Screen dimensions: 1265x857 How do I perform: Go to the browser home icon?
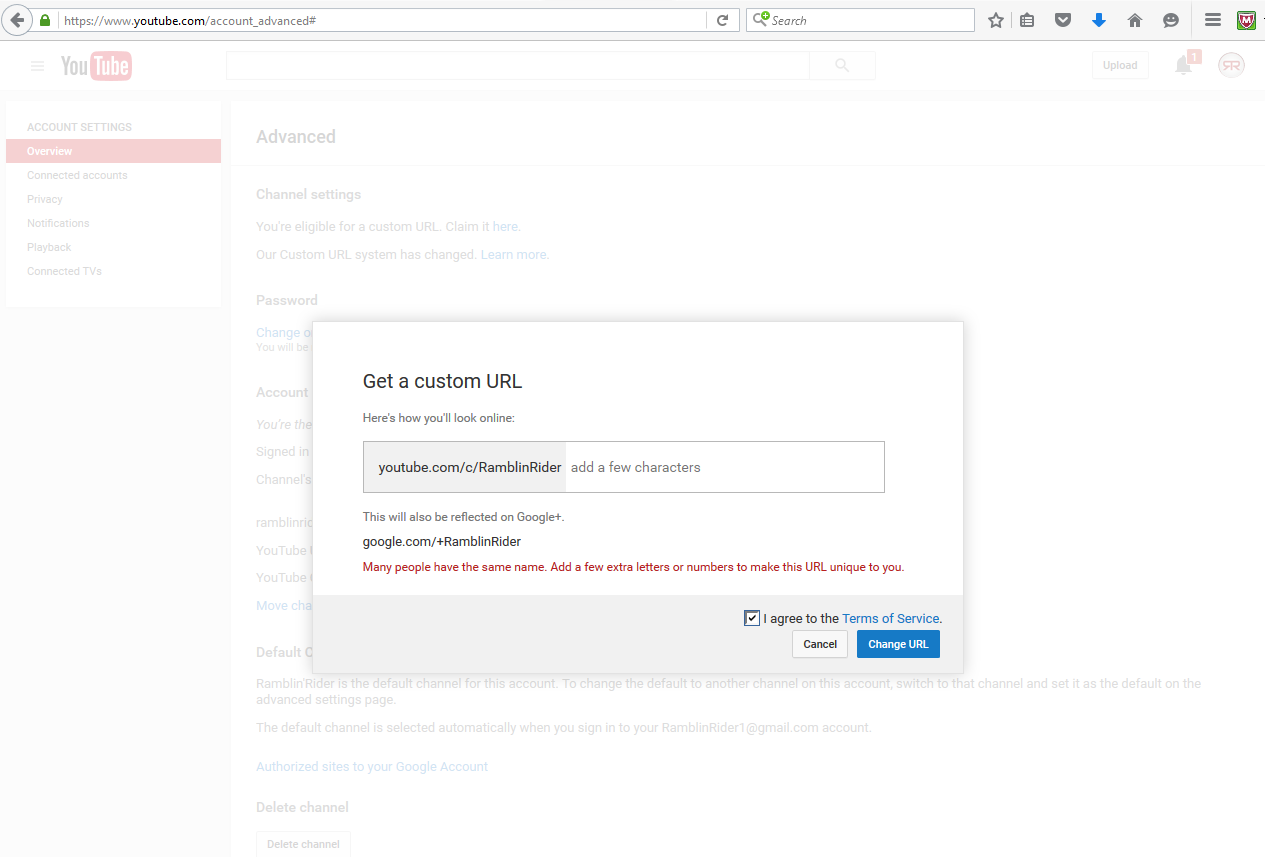[x=1135, y=20]
